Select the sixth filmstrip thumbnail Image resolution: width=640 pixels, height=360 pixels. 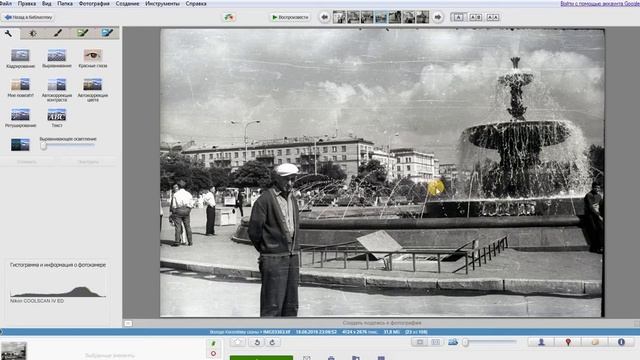point(409,17)
